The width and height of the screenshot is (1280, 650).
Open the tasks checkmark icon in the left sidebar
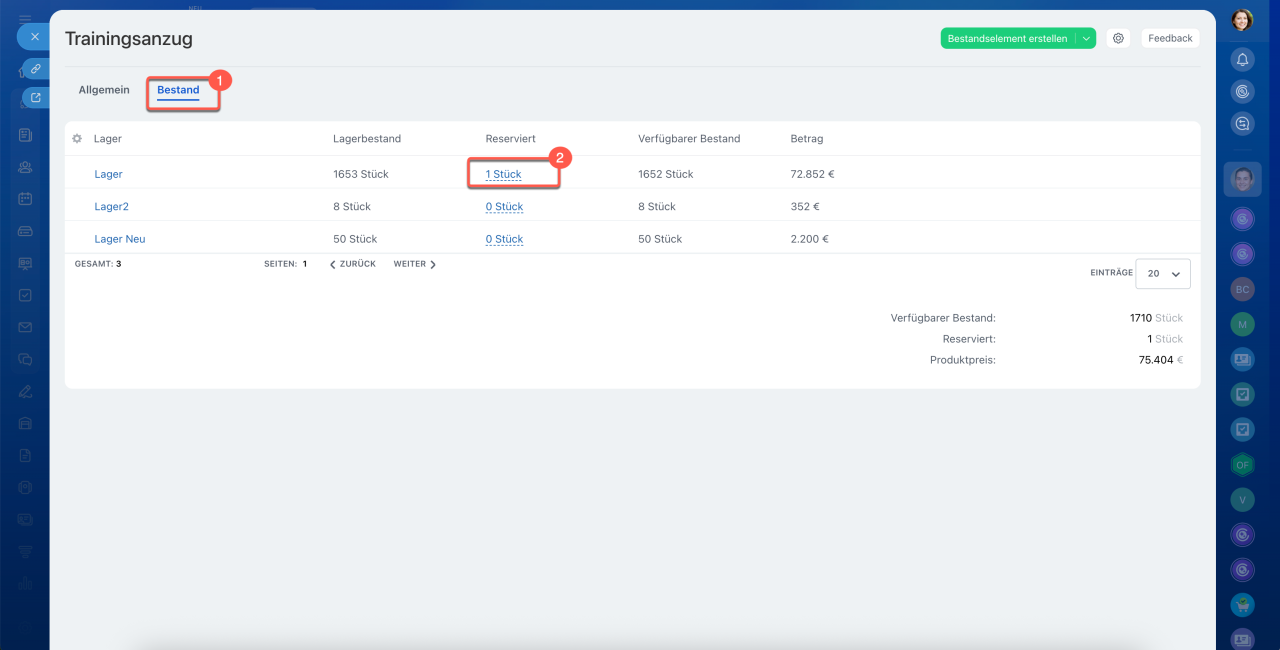click(x=25, y=295)
